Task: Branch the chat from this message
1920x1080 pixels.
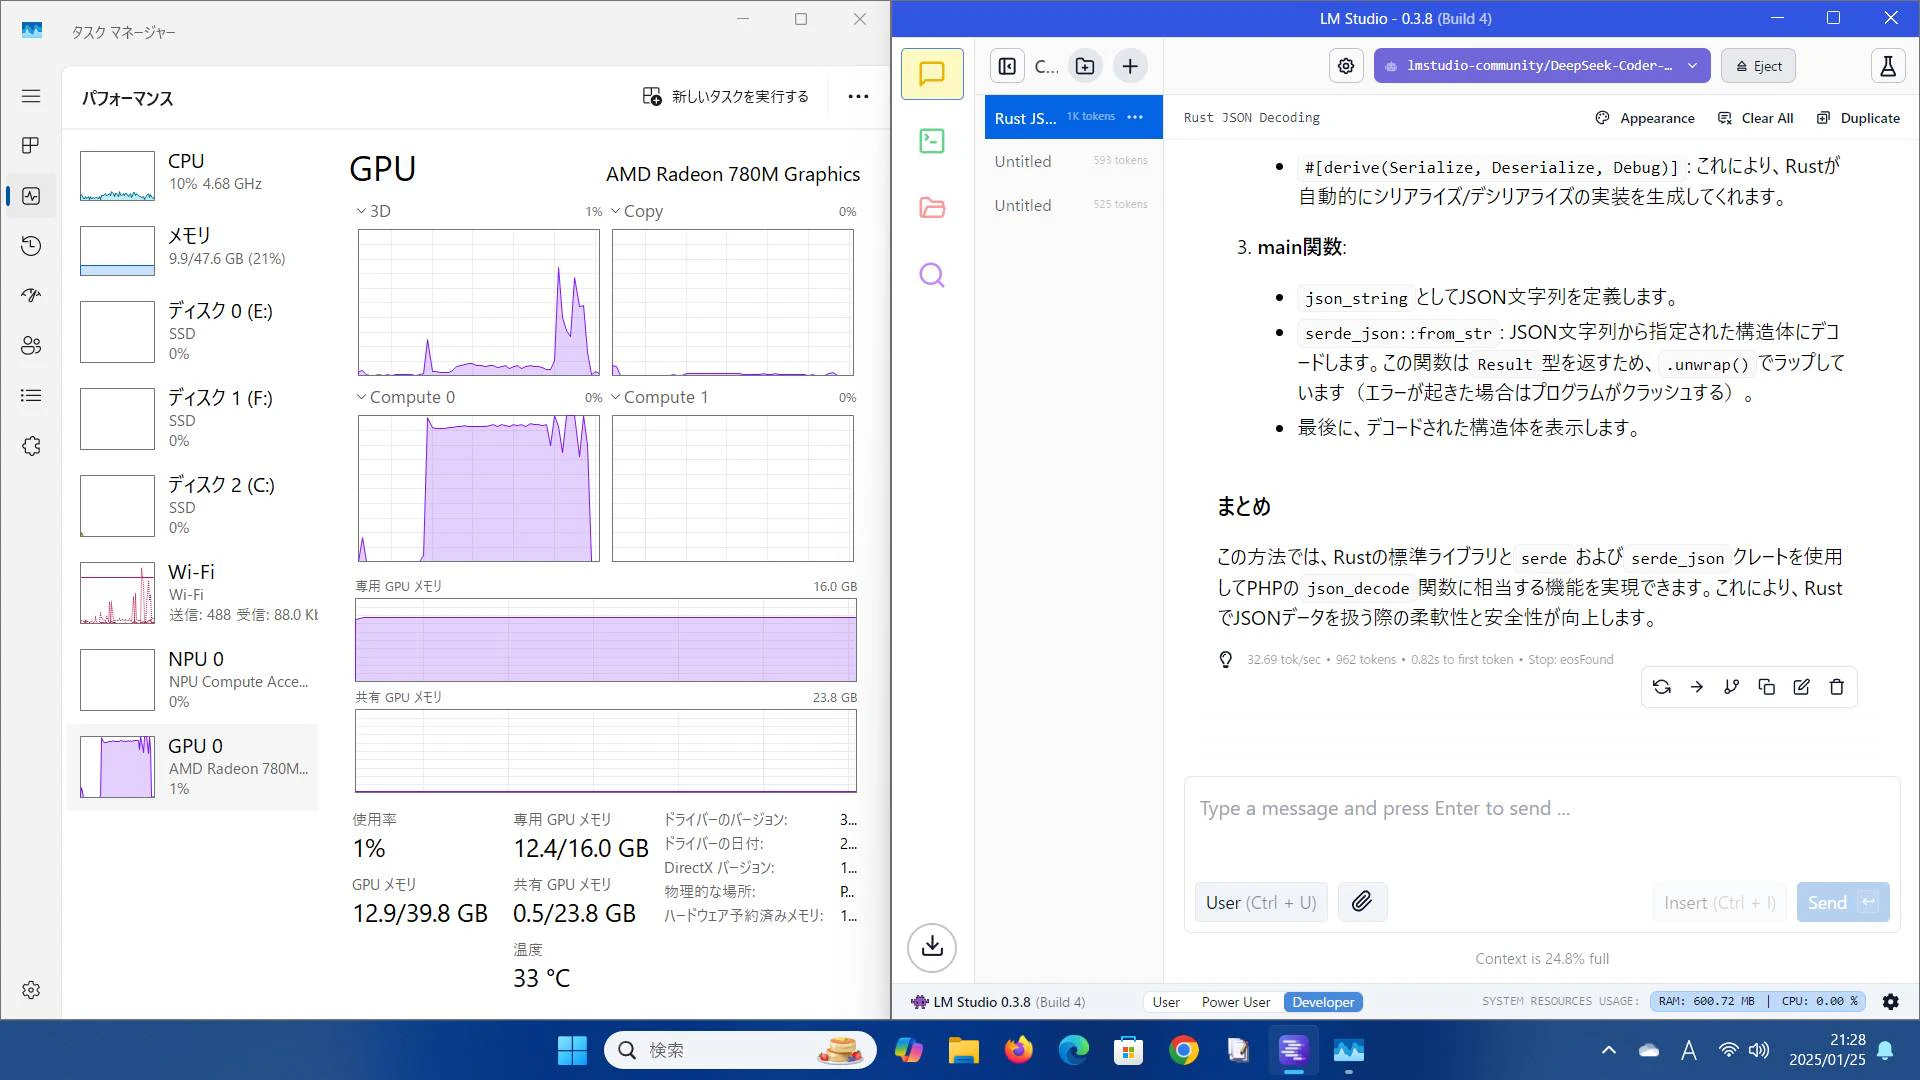Action: (1732, 687)
